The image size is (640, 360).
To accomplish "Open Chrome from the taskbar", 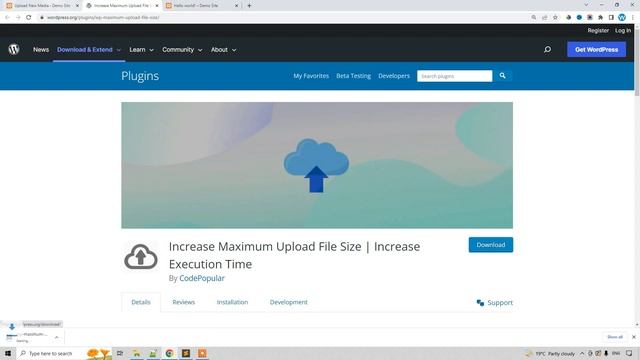I will click(x=169, y=353).
